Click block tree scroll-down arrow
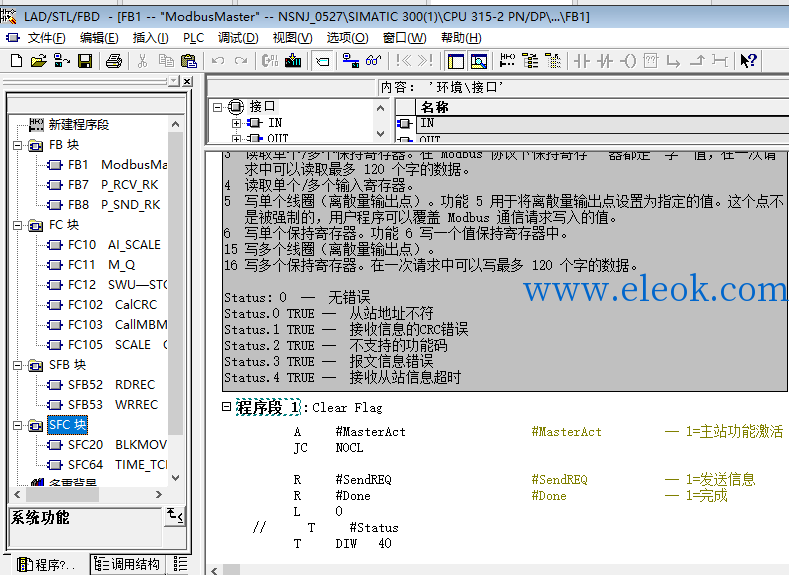 click(176, 478)
